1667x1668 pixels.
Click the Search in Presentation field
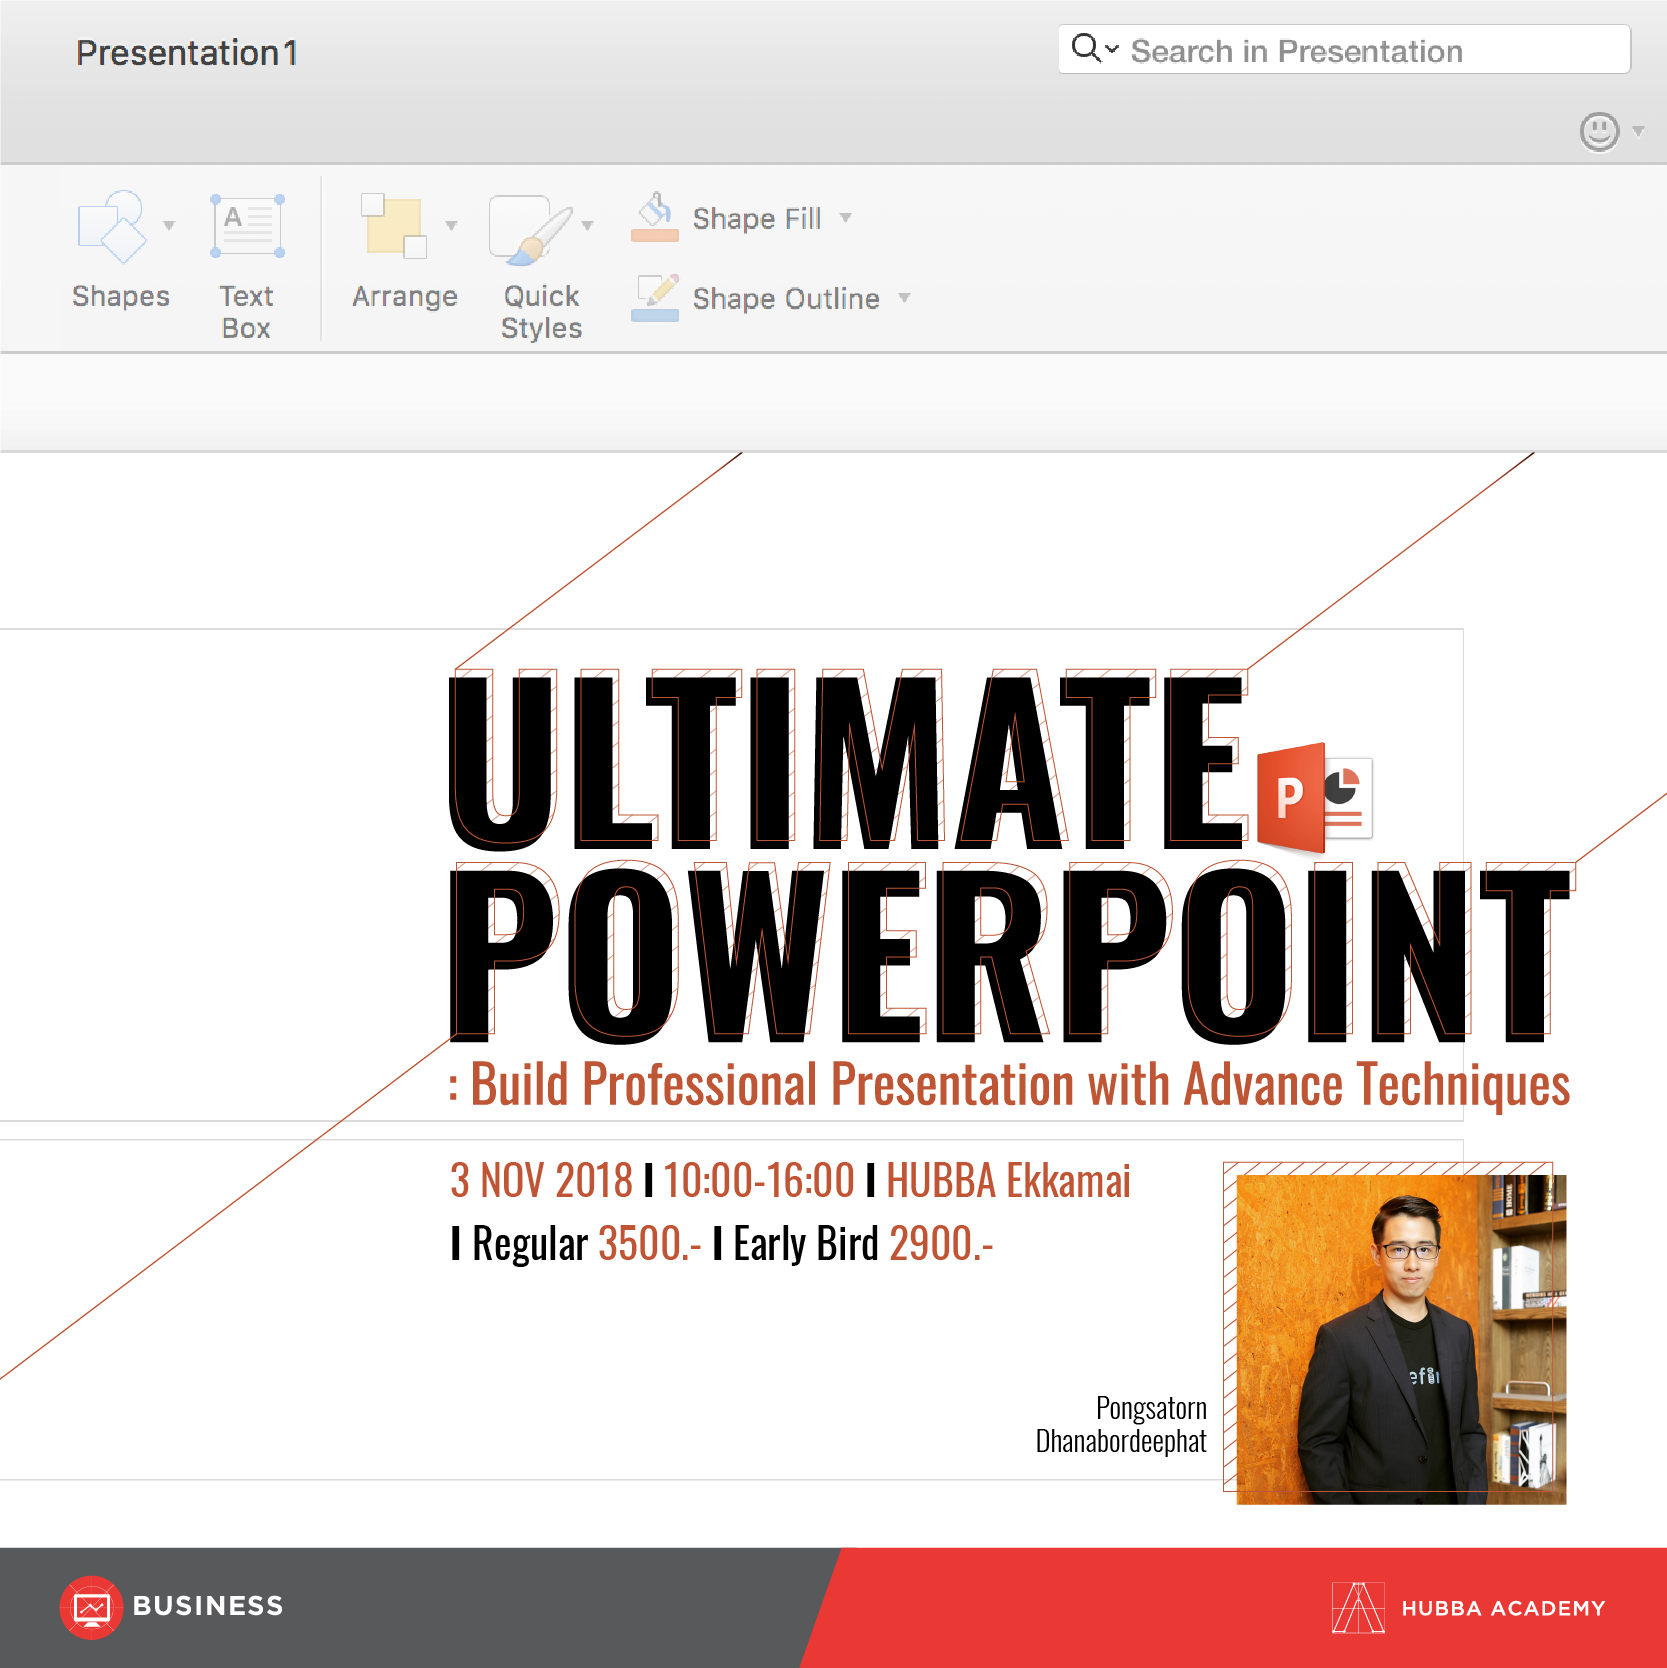tap(1344, 49)
